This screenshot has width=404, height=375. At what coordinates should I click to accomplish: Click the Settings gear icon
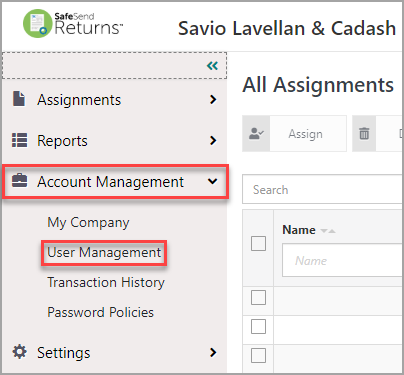tap(20, 352)
